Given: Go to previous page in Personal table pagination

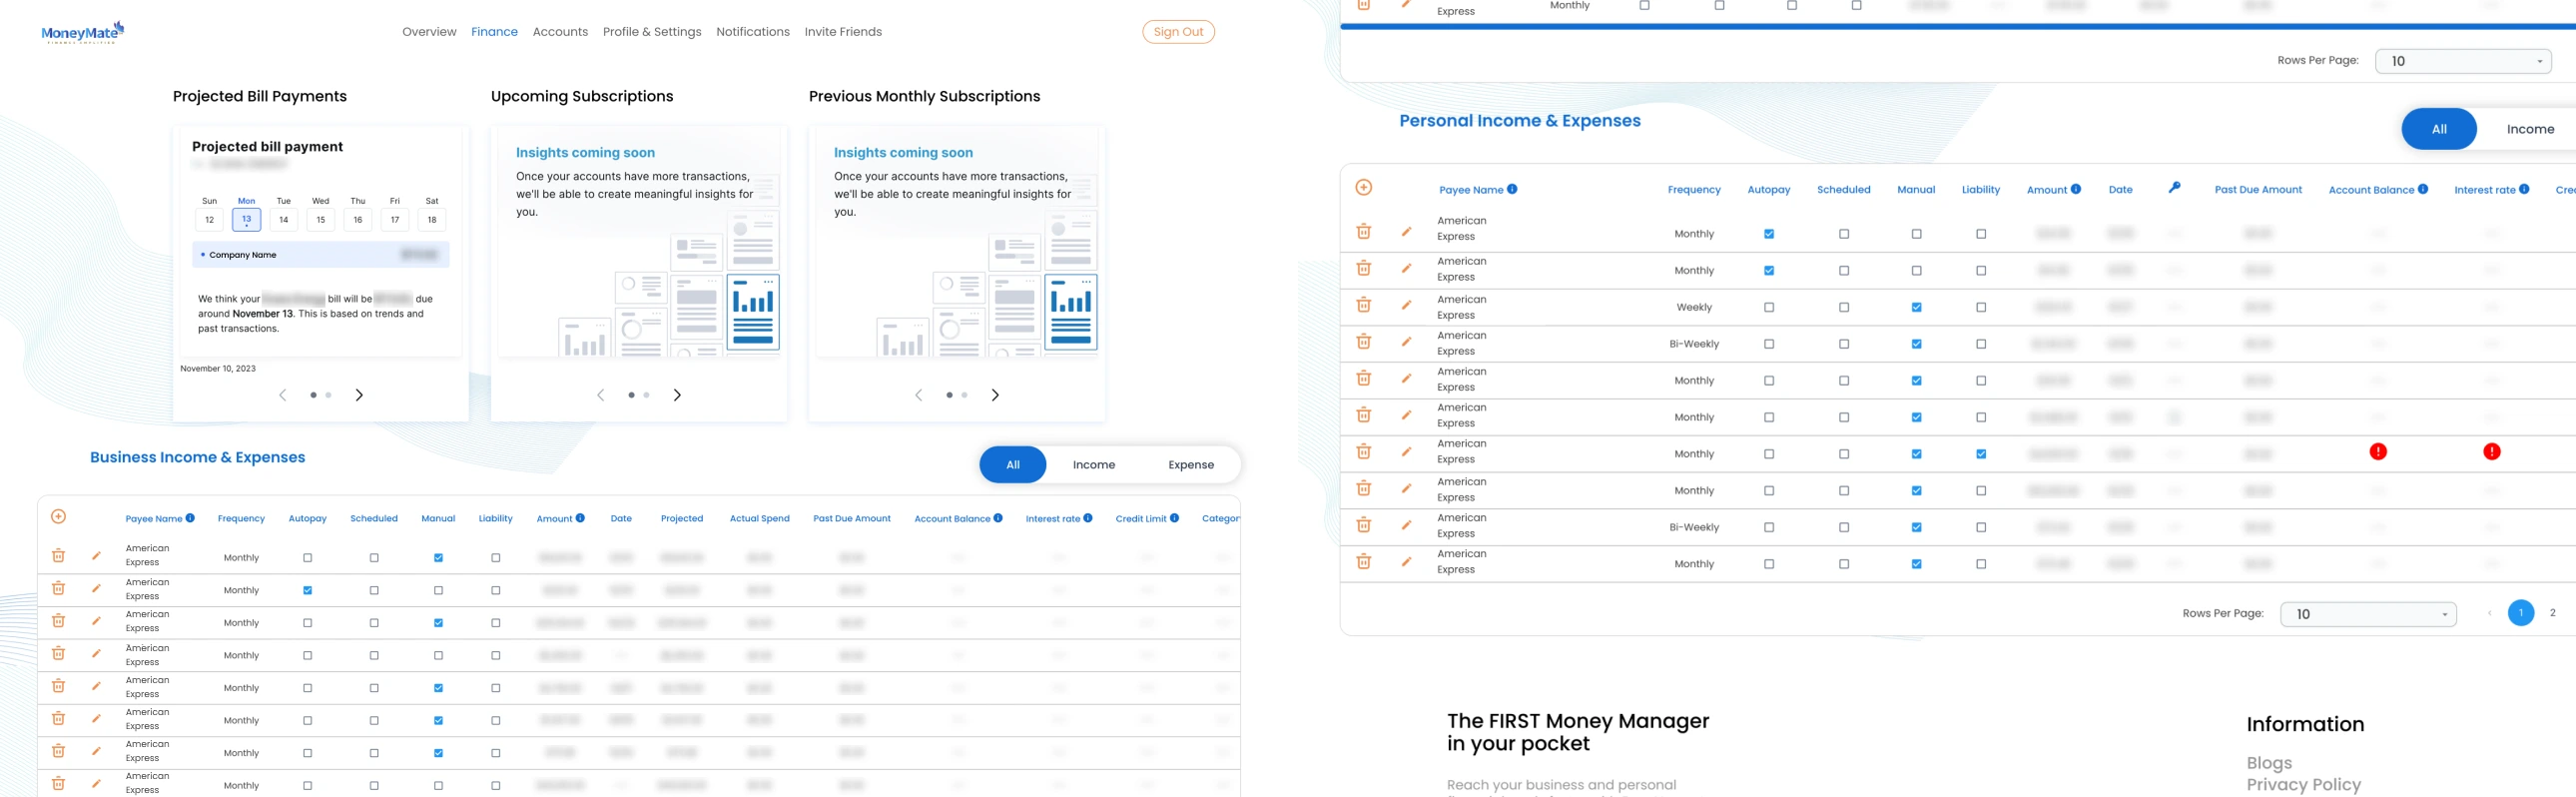Looking at the screenshot, I should click(2489, 614).
